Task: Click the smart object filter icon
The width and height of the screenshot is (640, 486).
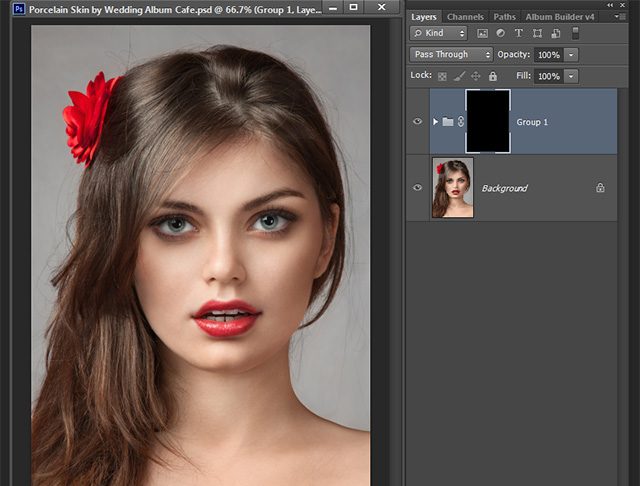Action: [556, 34]
